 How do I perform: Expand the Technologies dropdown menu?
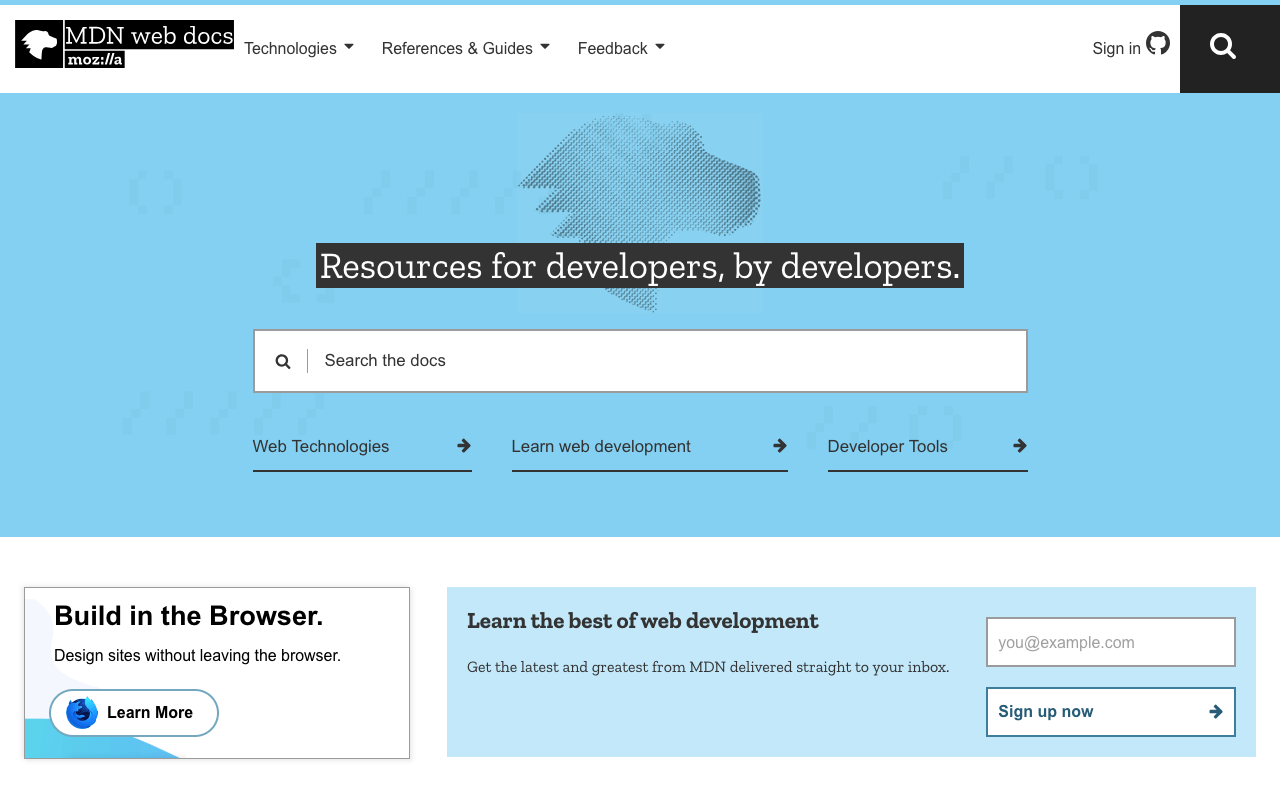click(298, 48)
